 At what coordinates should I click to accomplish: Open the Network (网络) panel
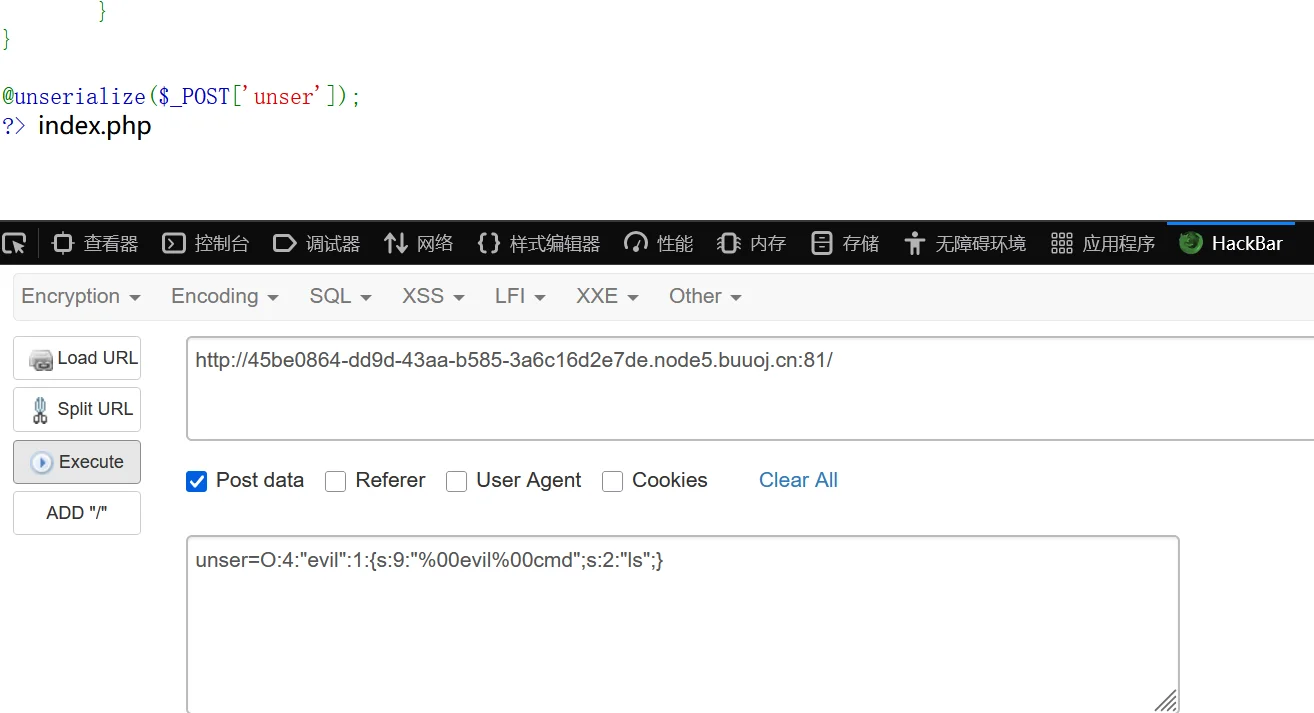[419, 243]
